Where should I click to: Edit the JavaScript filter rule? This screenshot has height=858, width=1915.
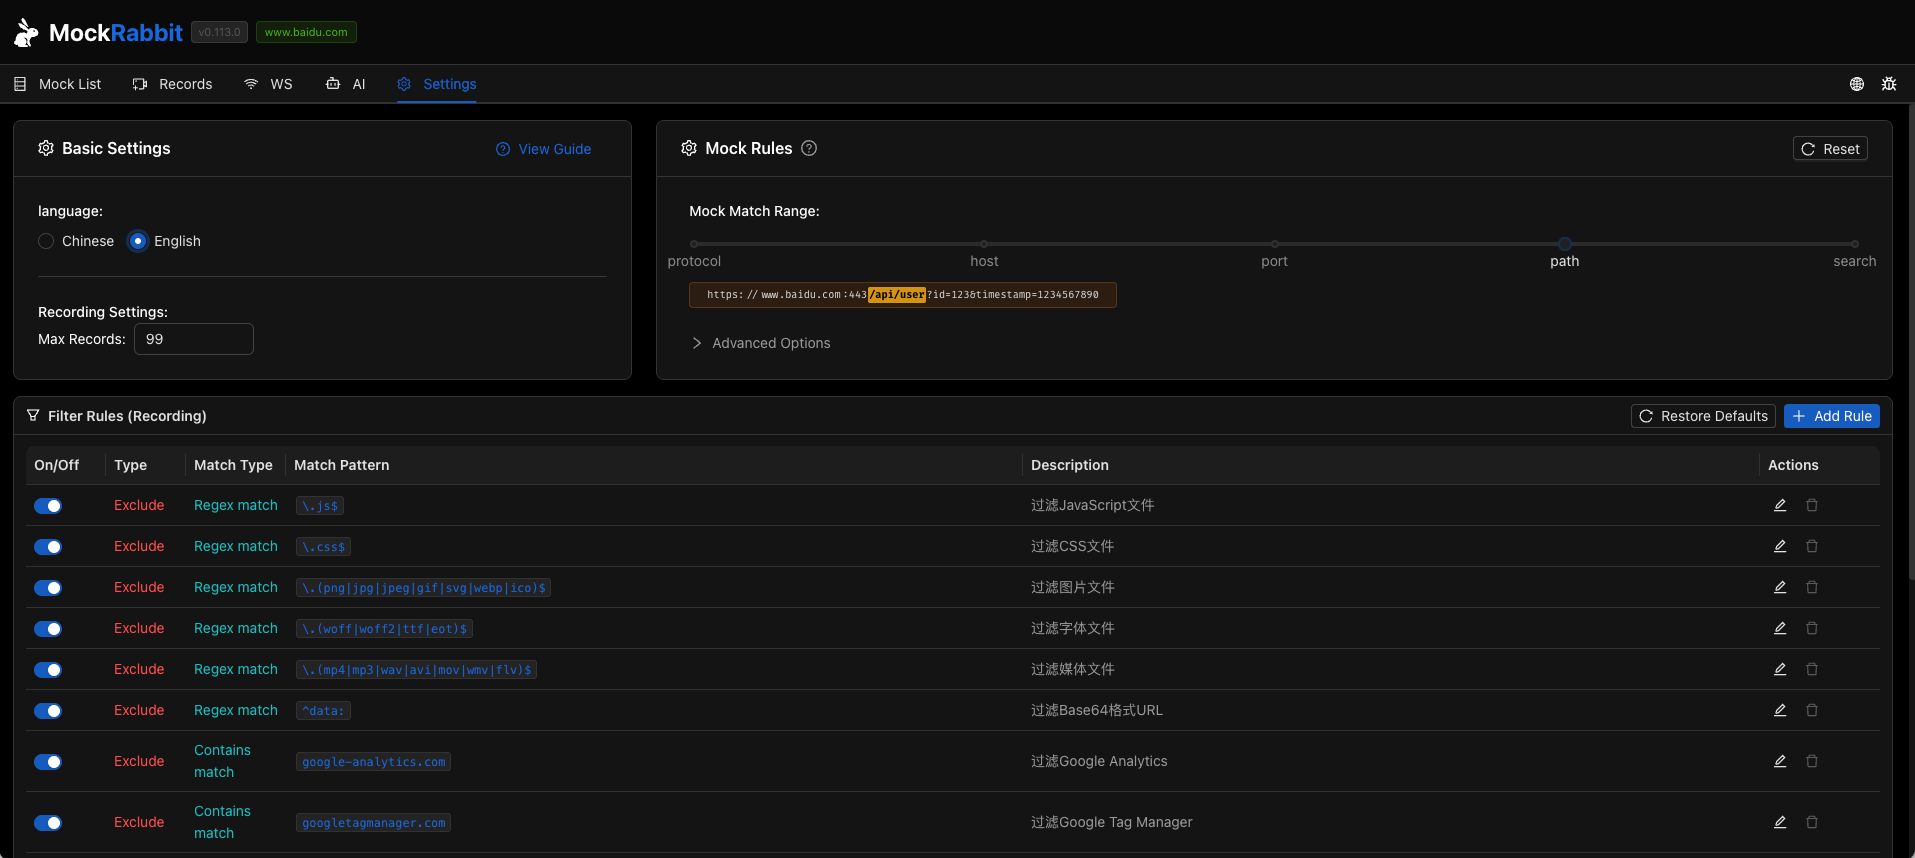(x=1780, y=505)
